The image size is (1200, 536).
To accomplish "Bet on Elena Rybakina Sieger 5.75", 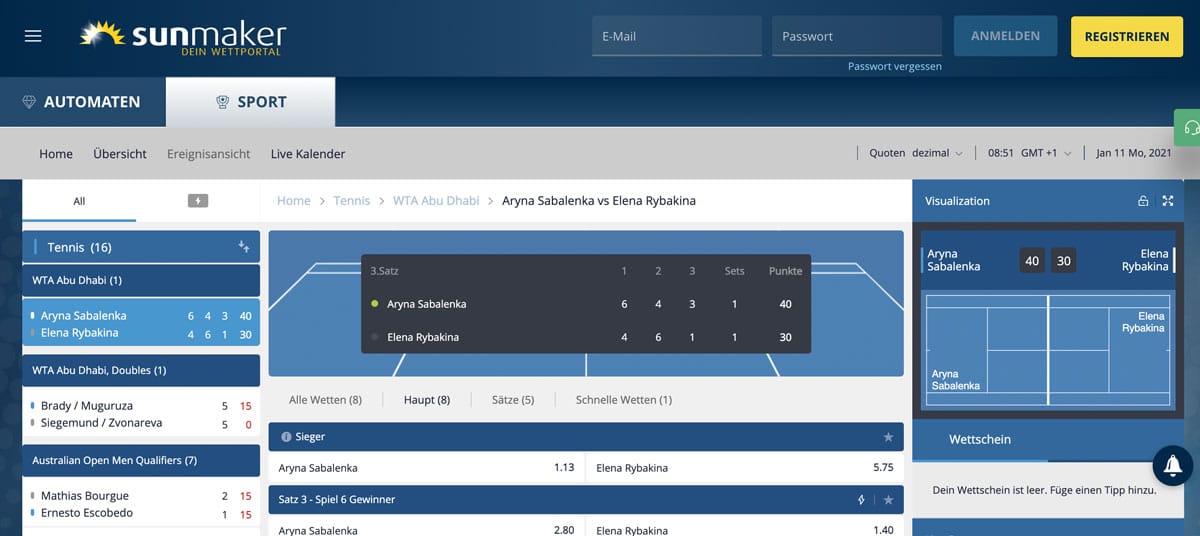I will [x=745, y=467].
